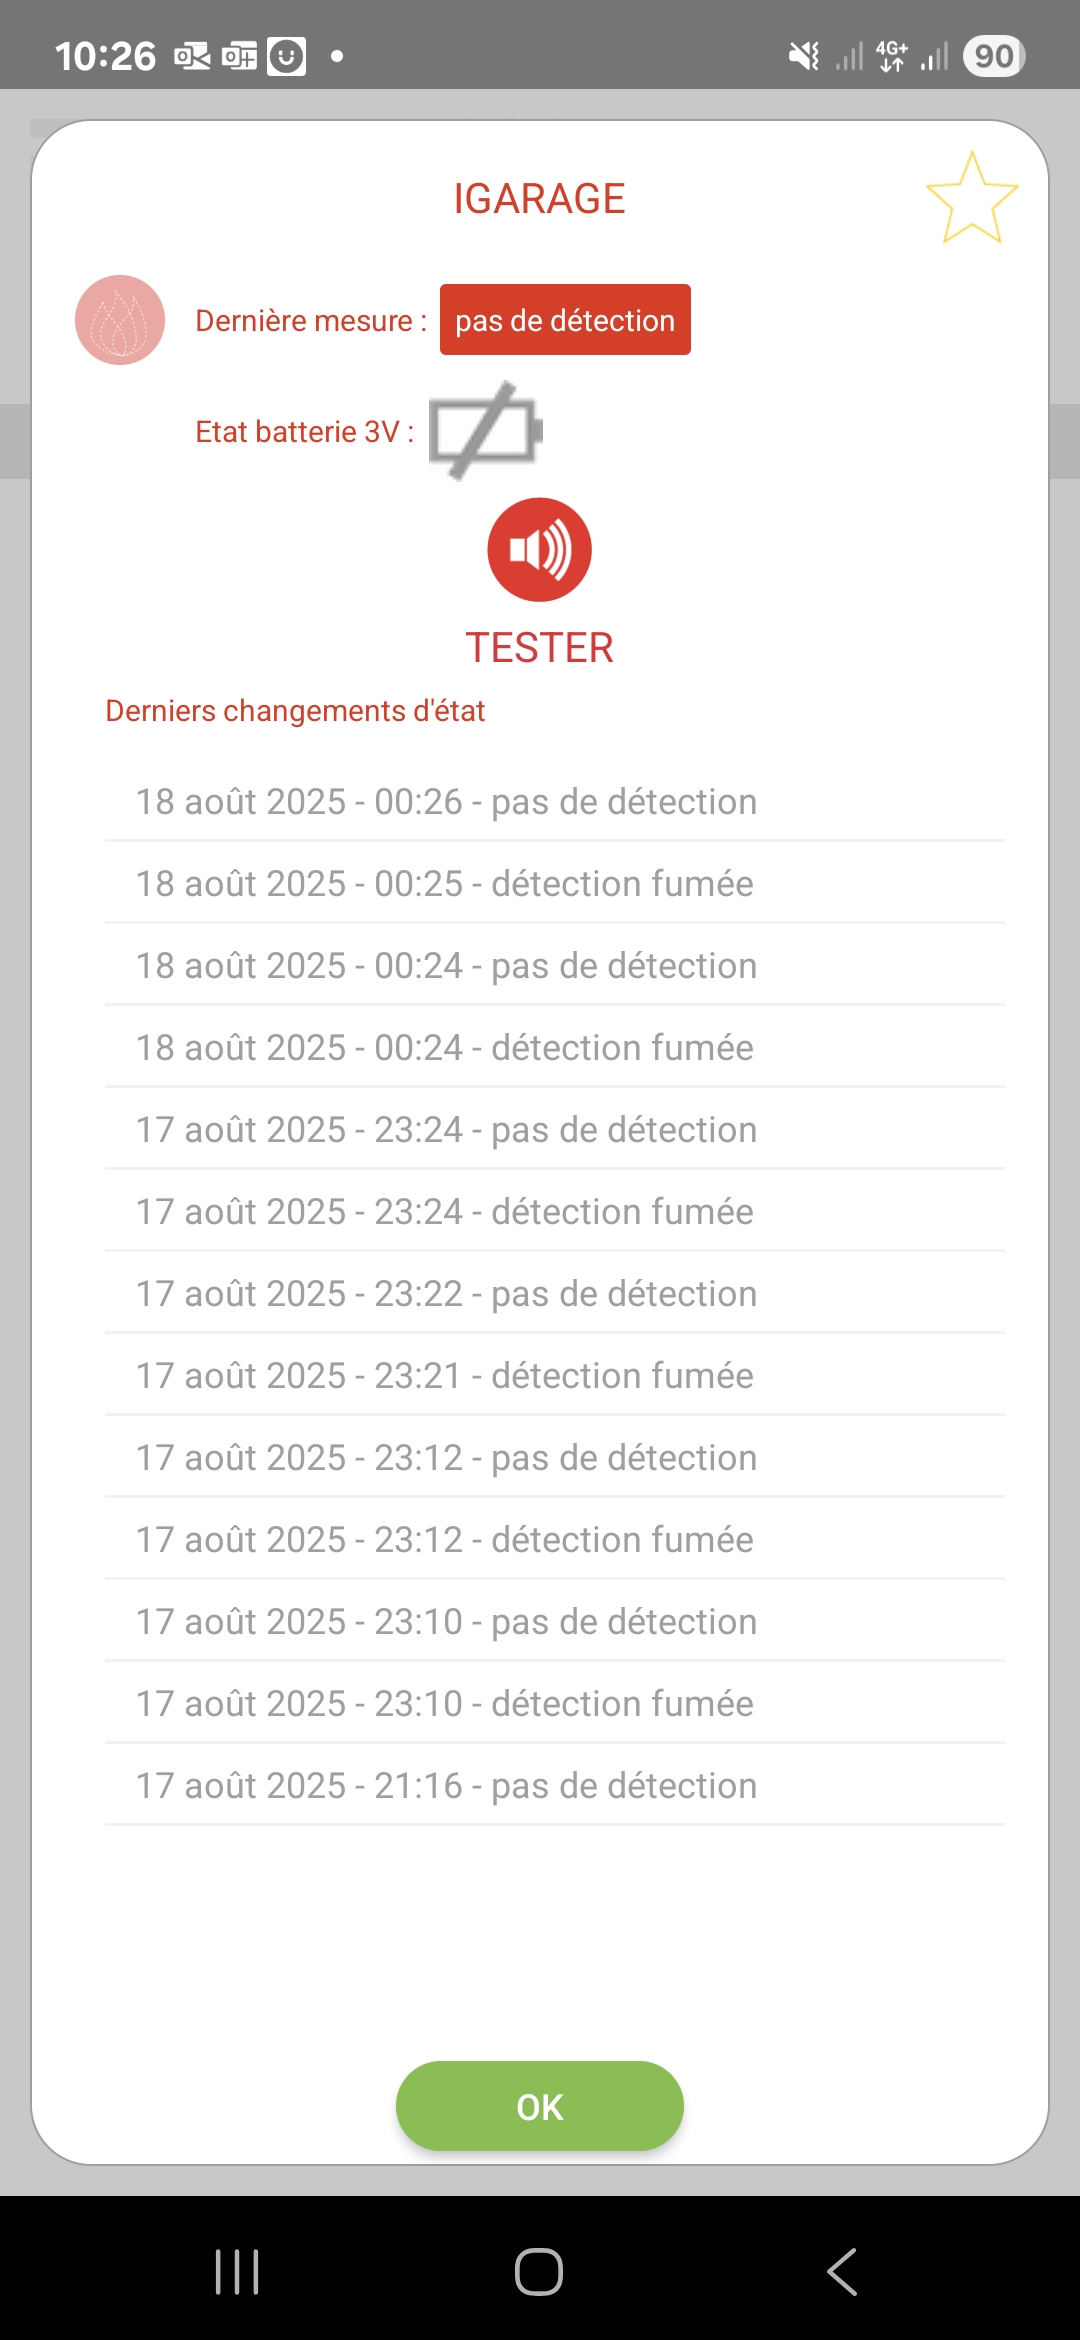Tap the battery percentage indicator showing 90
Screen dimensions: 1080x2340
click(993, 56)
